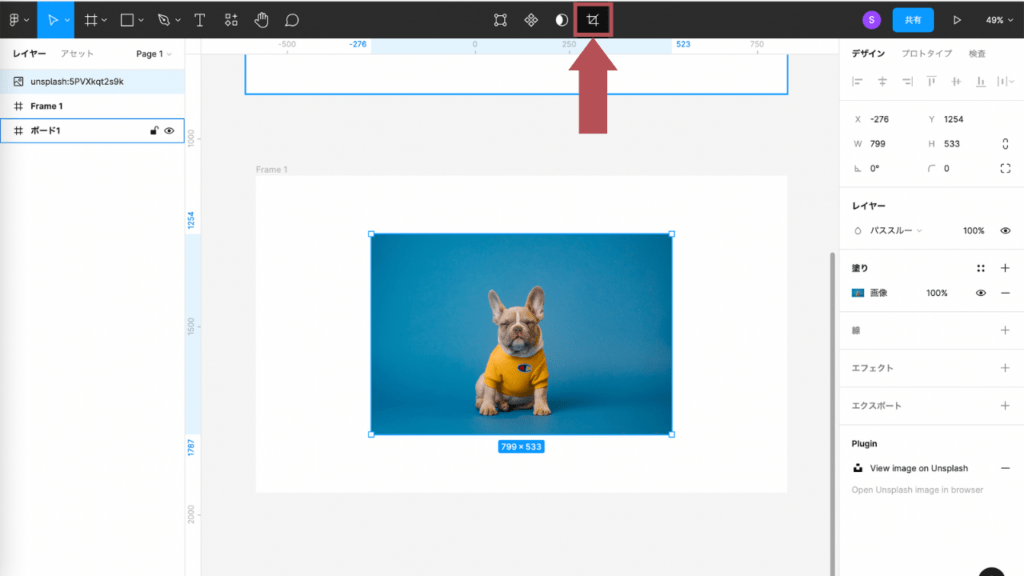Viewport: 1024px width, 576px height.
Task: Align selection to left
Action: [x=857, y=82]
